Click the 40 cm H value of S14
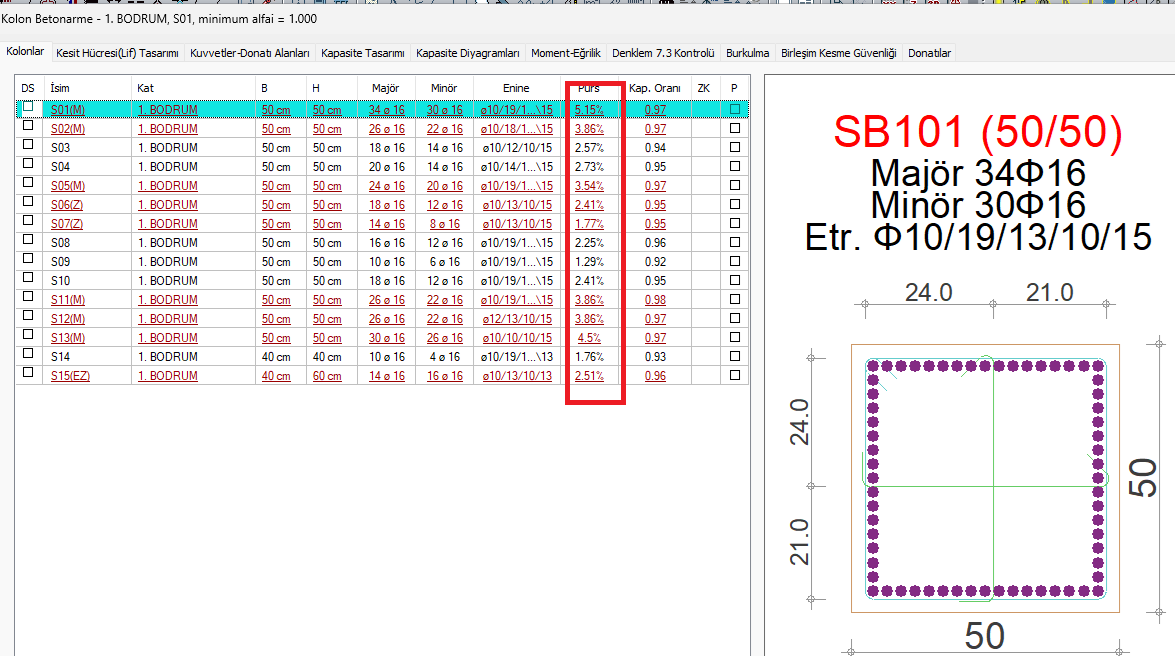 tap(327, 357)
